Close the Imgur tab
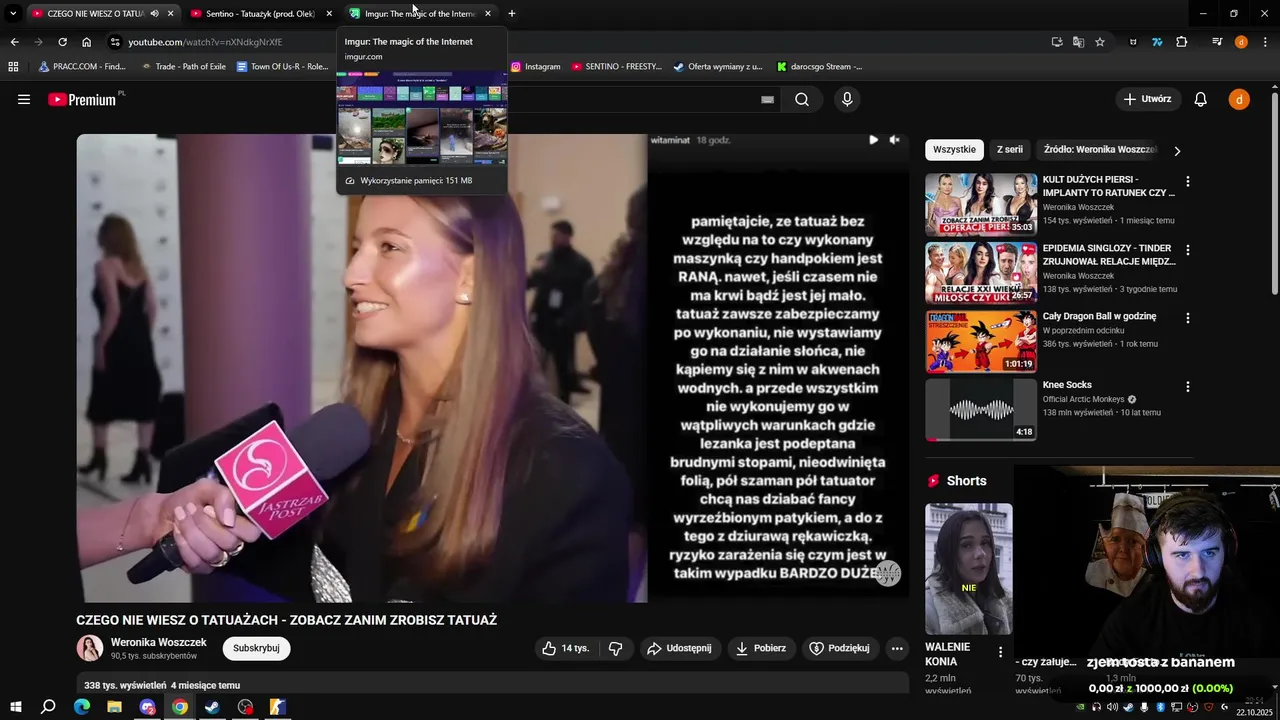This screenshot has height=720, width=1280. (488, 14)
